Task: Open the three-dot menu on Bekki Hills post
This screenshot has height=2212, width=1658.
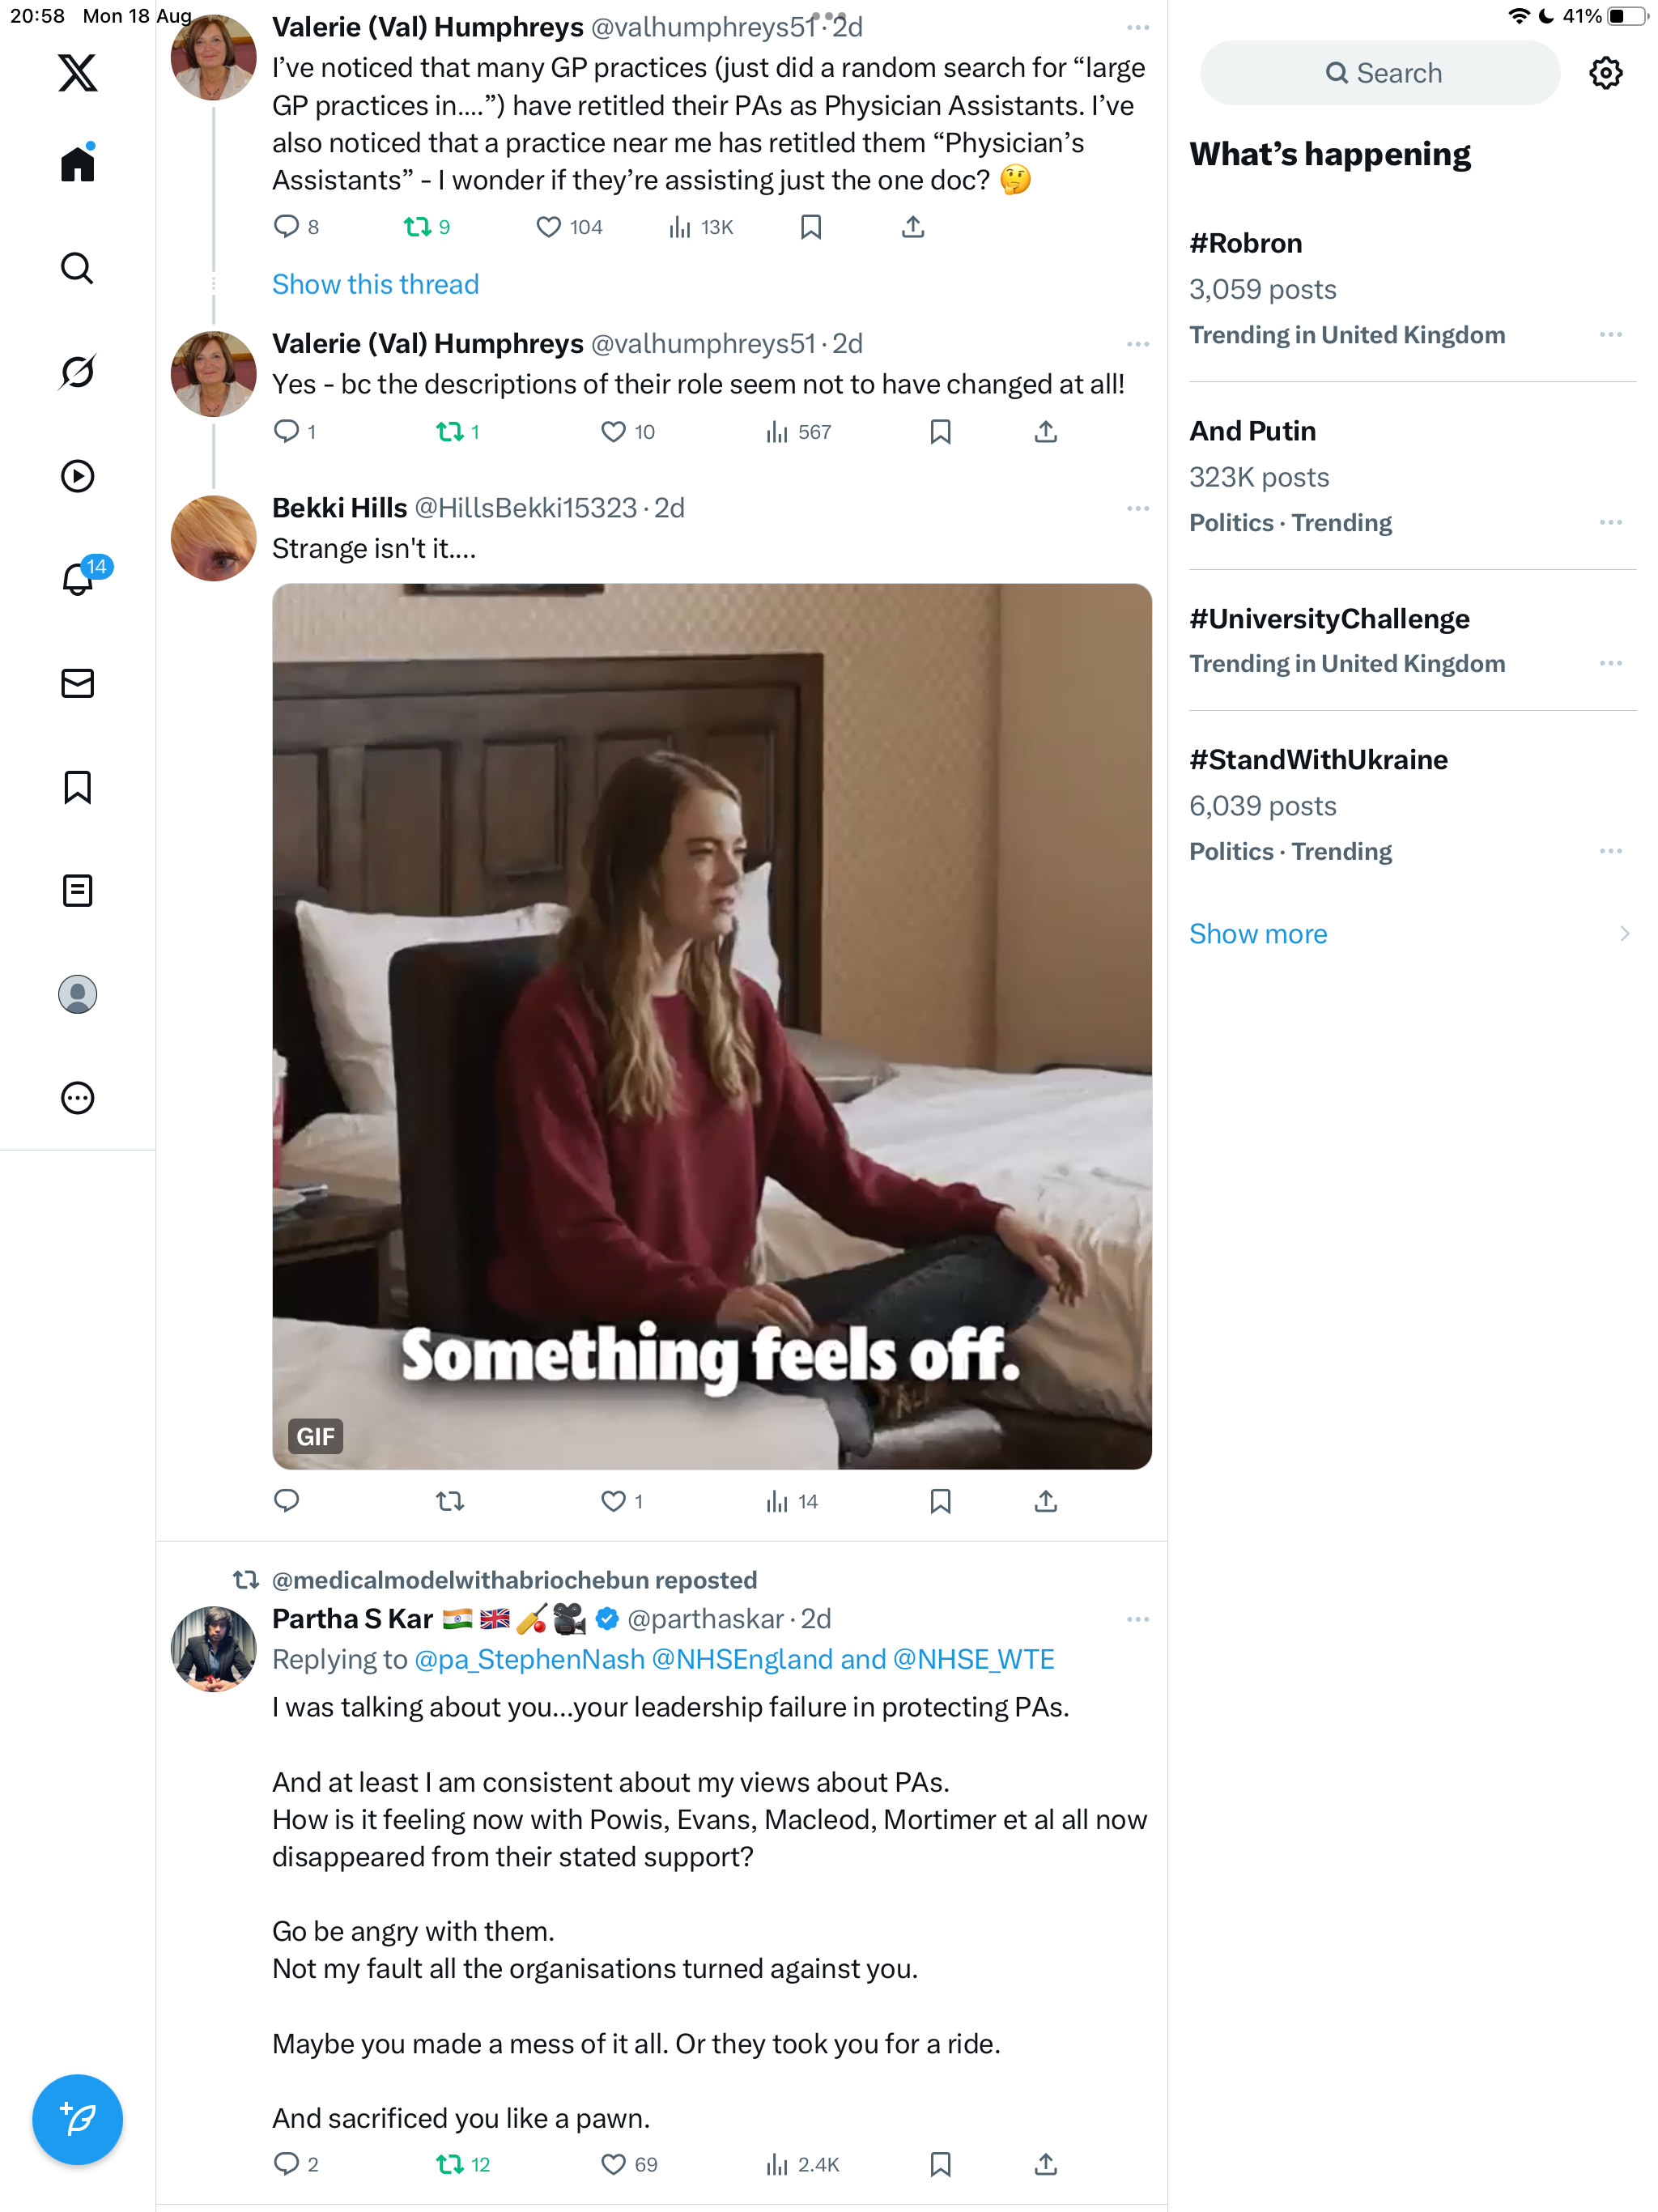Action: click(x=1137, y=509)
